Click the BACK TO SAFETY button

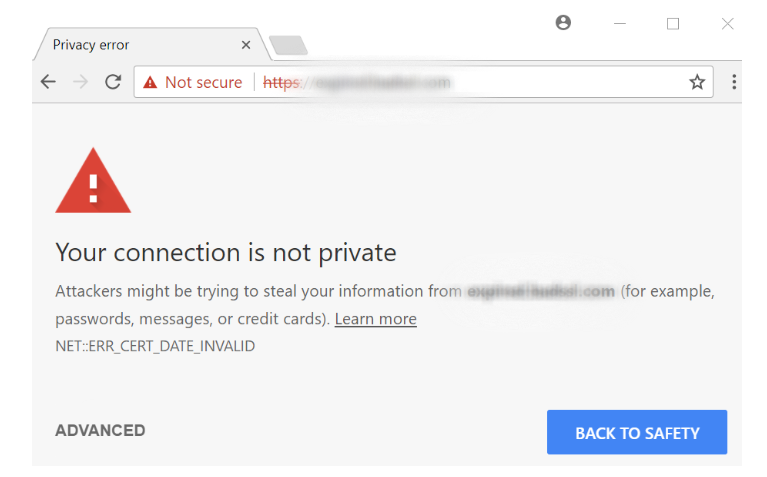(x=637, y=432)
